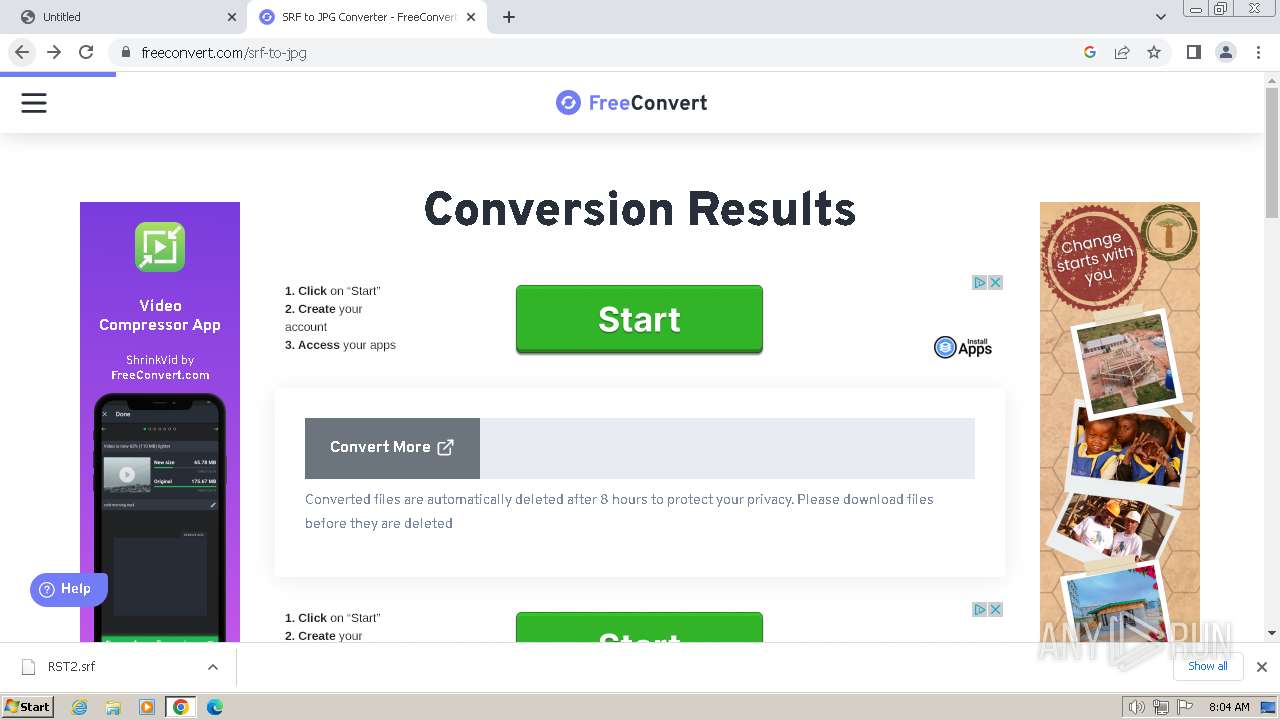This screenshot has width=1280, height=720.
Task: Click the 'Converted files are automatically deleted' notice
Action: coord(619,511)
